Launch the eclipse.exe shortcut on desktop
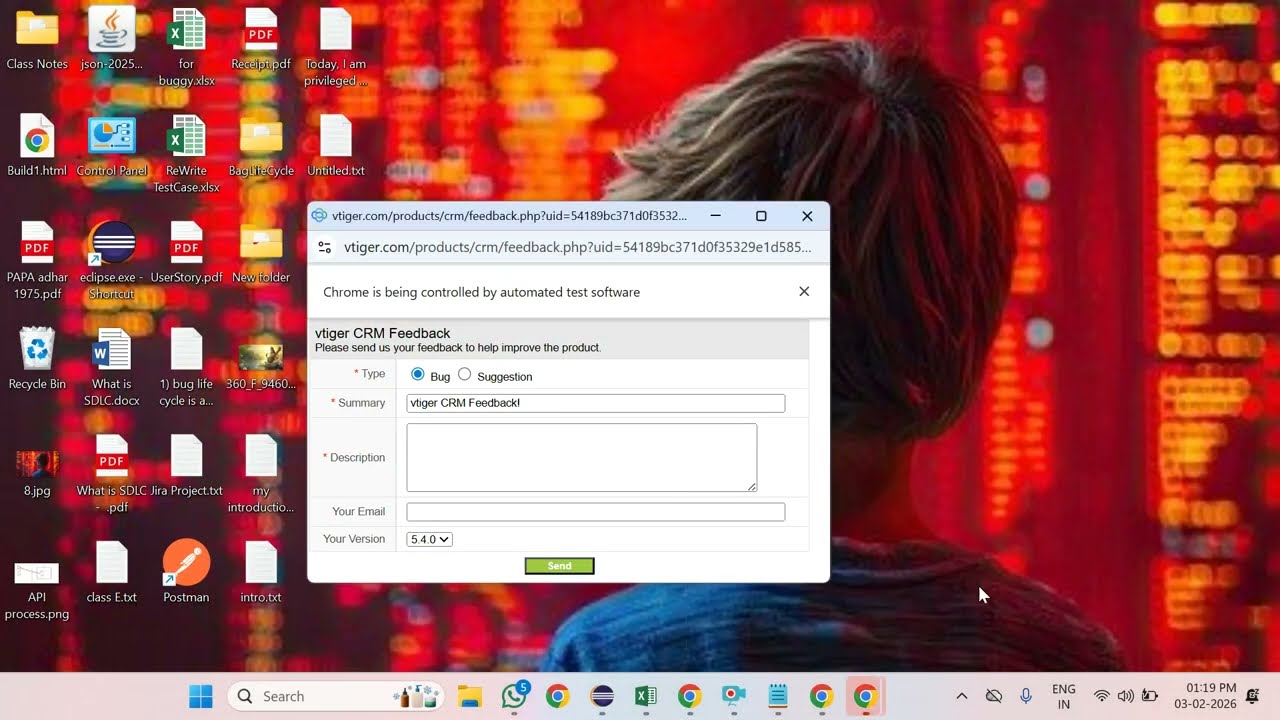 [x=112, y=243]
